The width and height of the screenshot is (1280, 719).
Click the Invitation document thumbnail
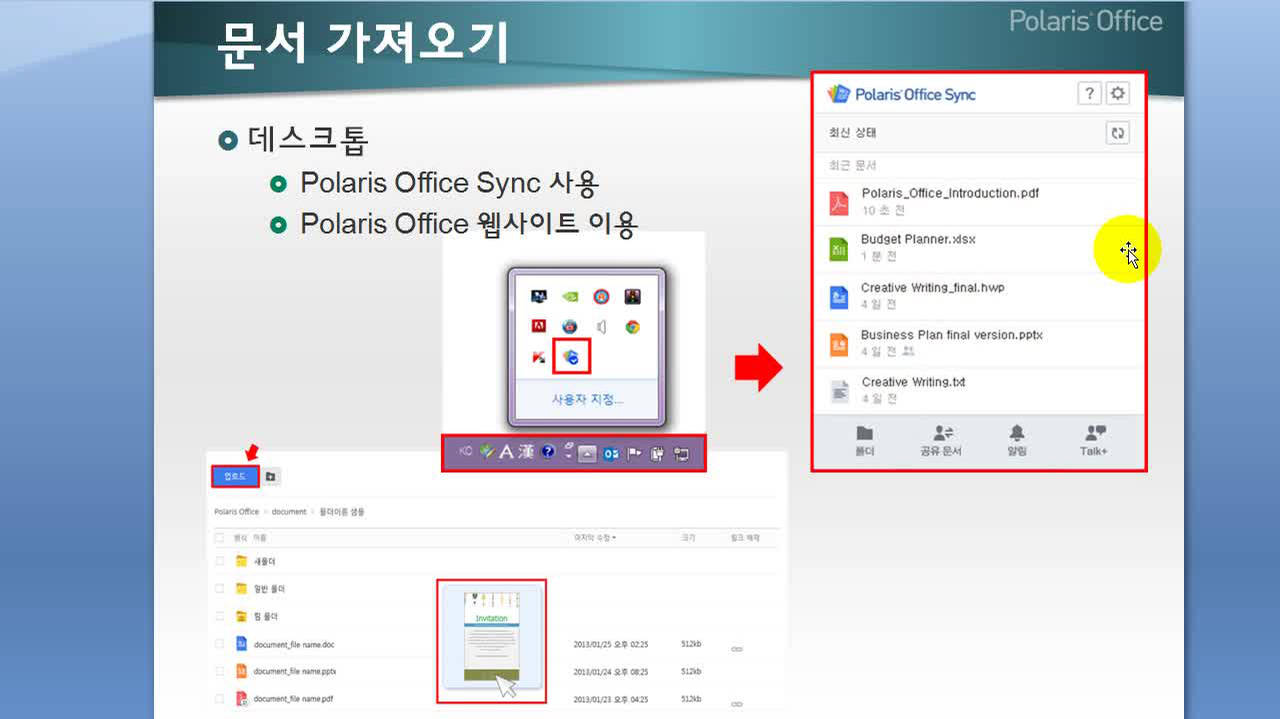491,640
